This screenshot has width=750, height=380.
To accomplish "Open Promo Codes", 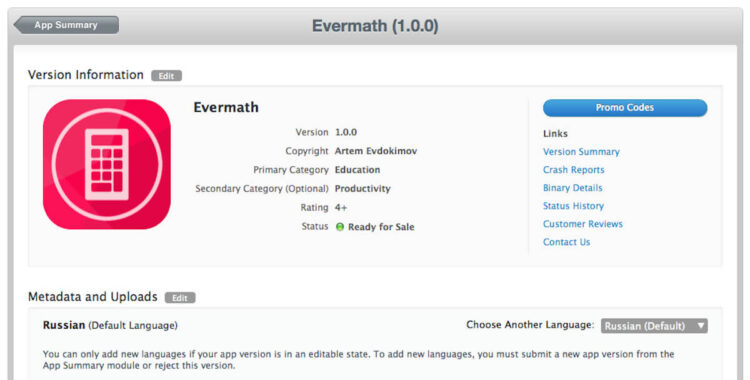I will 625,108.
